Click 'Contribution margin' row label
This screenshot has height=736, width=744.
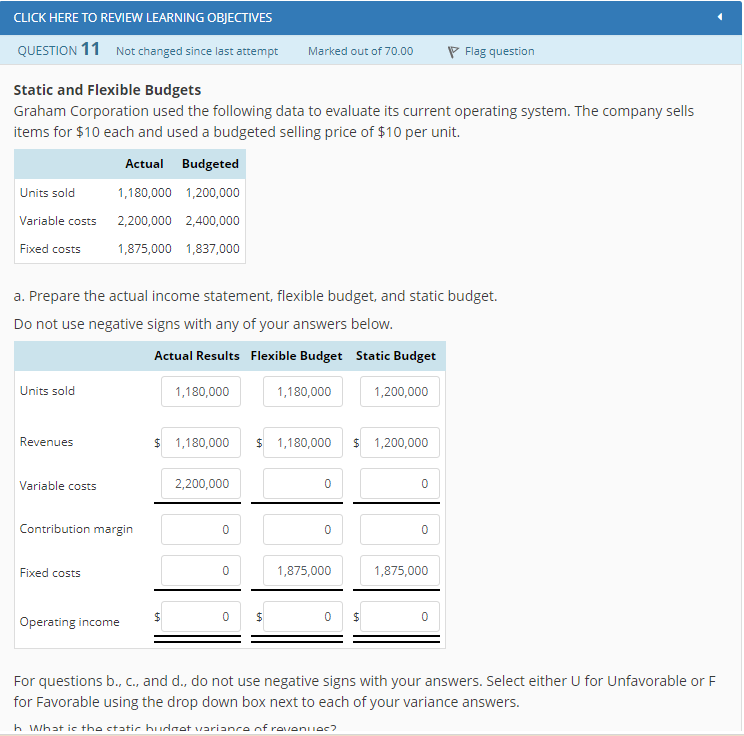[76, 529]
